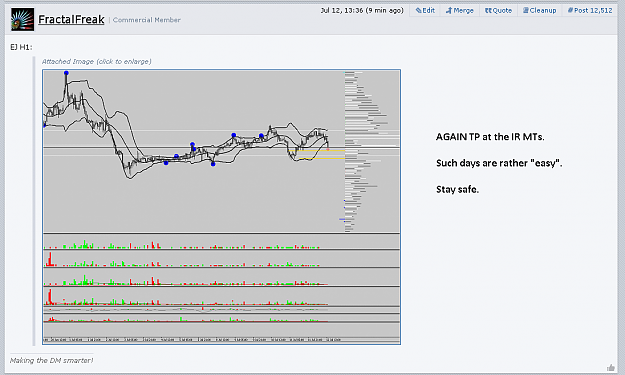Open the Post 12,512 permalink

click(590, 10)
